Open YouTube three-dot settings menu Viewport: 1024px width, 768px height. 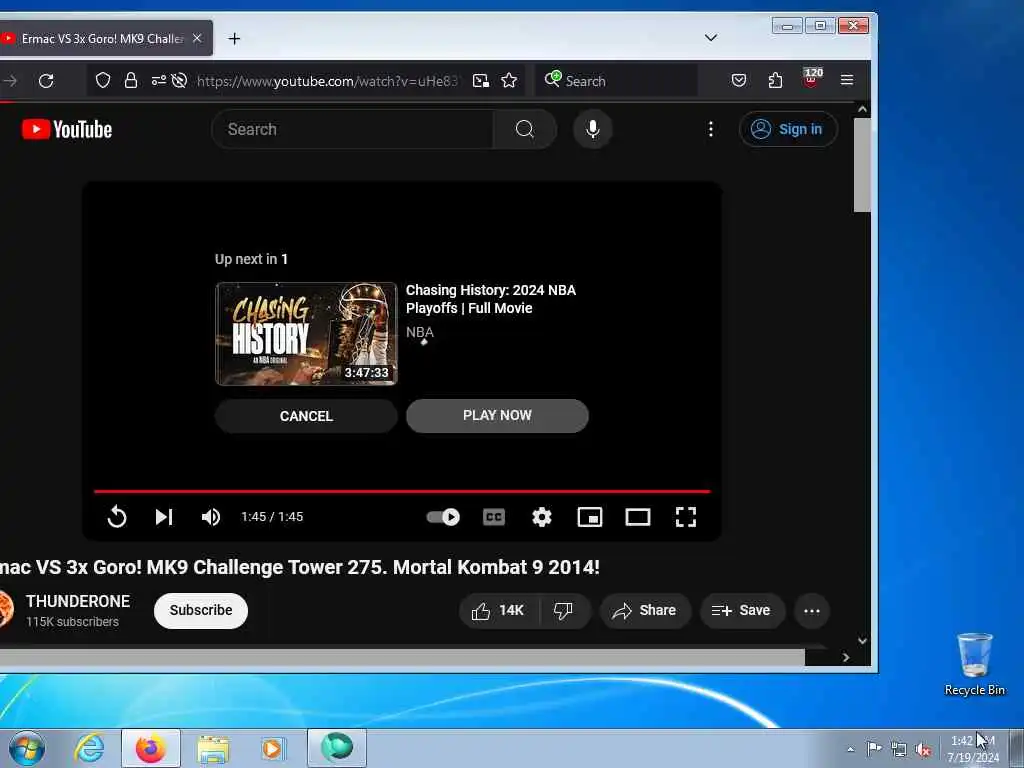tap(711, 129)
